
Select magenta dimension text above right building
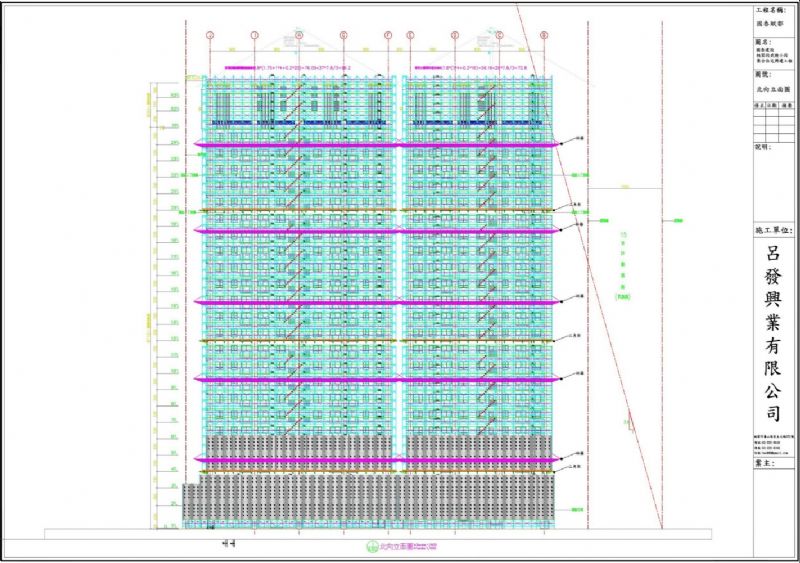(x=482, y=69)
